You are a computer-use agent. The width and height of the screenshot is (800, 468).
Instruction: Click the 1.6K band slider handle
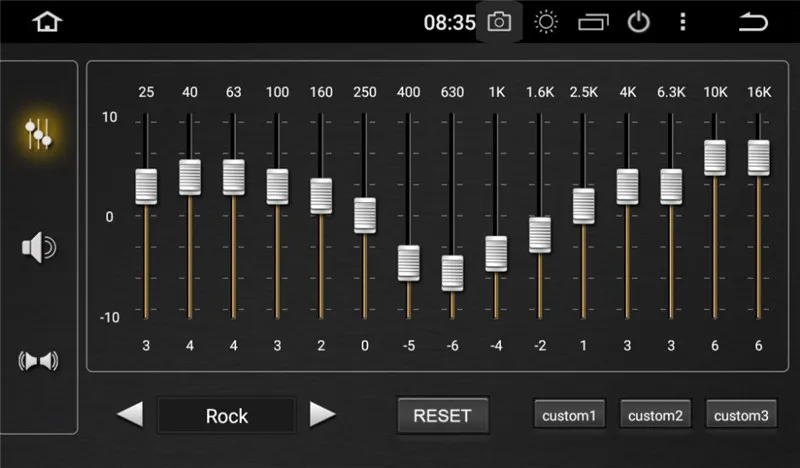[x=540, y=235]
